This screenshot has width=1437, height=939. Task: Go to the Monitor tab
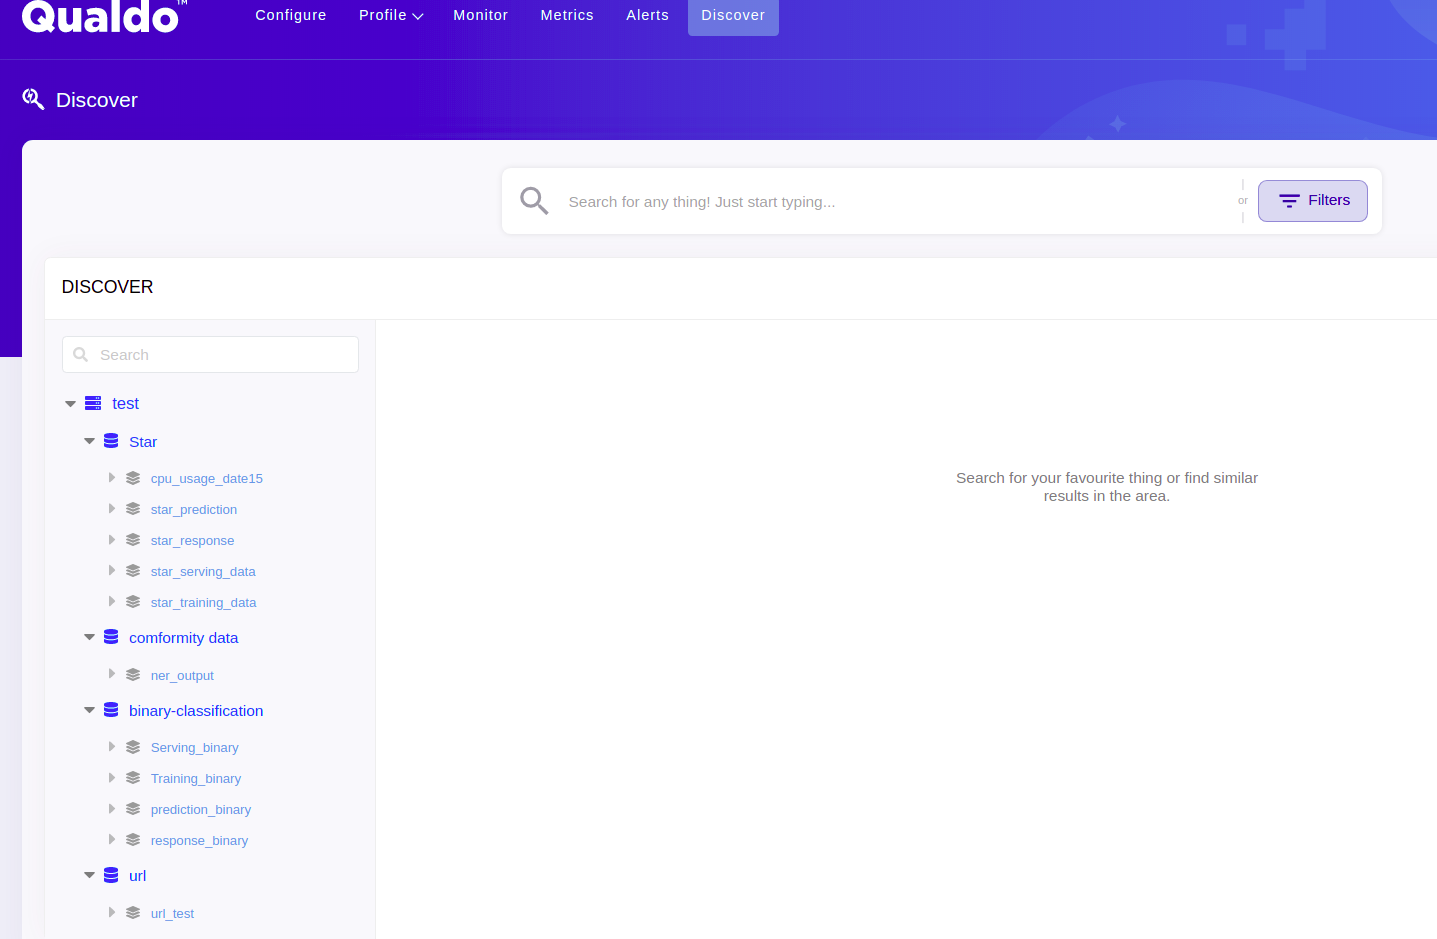tap(480, 15)
